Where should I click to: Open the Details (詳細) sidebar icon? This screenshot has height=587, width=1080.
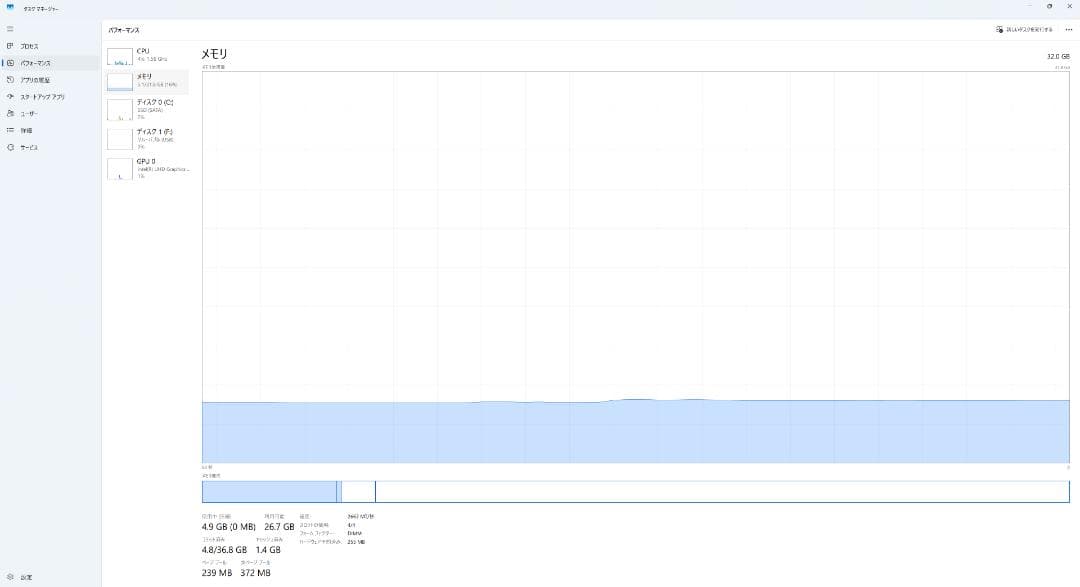[x=10, y=130]
